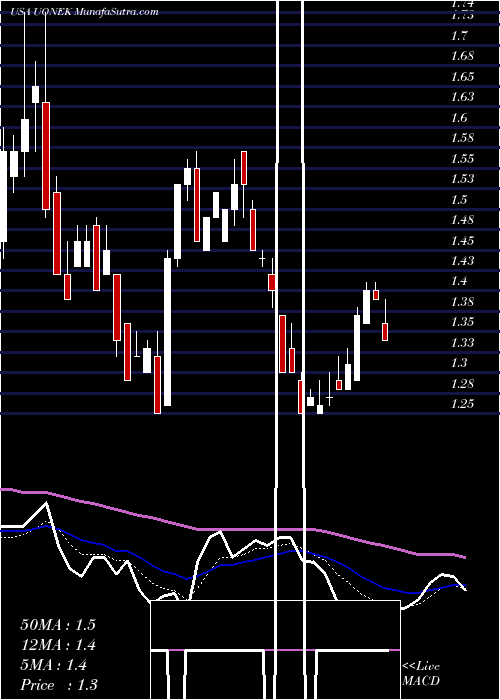Click the tall white candle rising from 1.25
This screenshot has width=500, height=700.
coord(167,332)
